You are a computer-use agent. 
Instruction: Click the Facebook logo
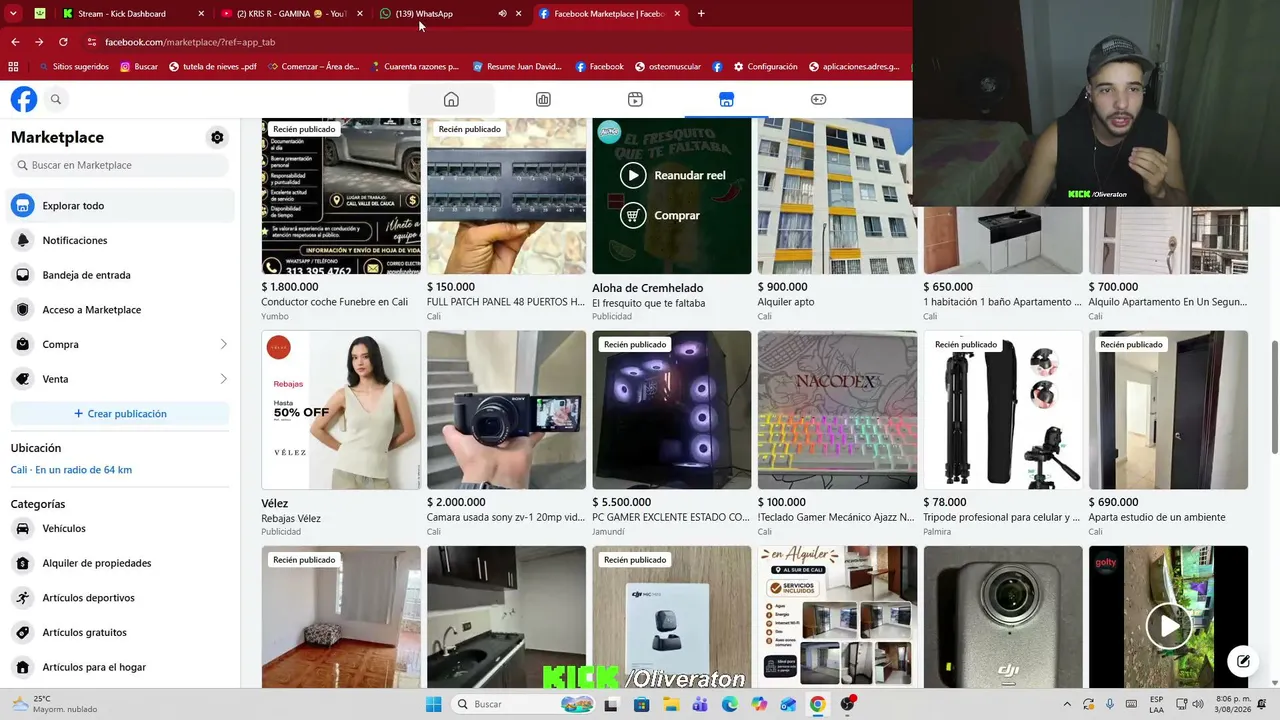tap(24, 99)
